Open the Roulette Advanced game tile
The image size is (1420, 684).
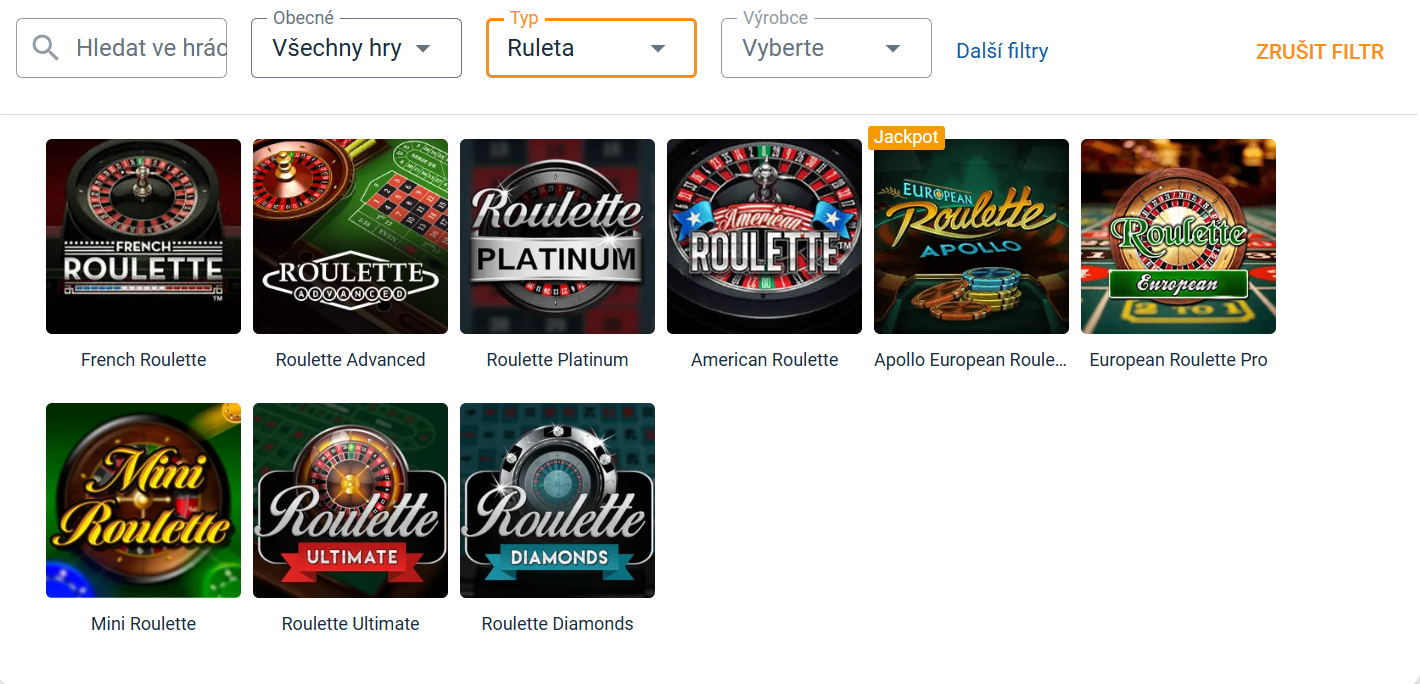350,236
